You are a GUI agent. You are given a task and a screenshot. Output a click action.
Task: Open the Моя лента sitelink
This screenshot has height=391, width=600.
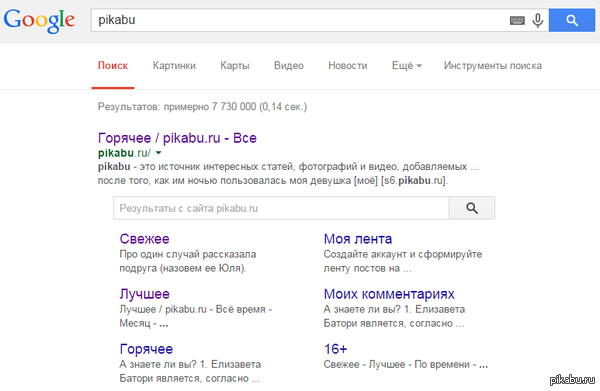click(x=358, y=239)
